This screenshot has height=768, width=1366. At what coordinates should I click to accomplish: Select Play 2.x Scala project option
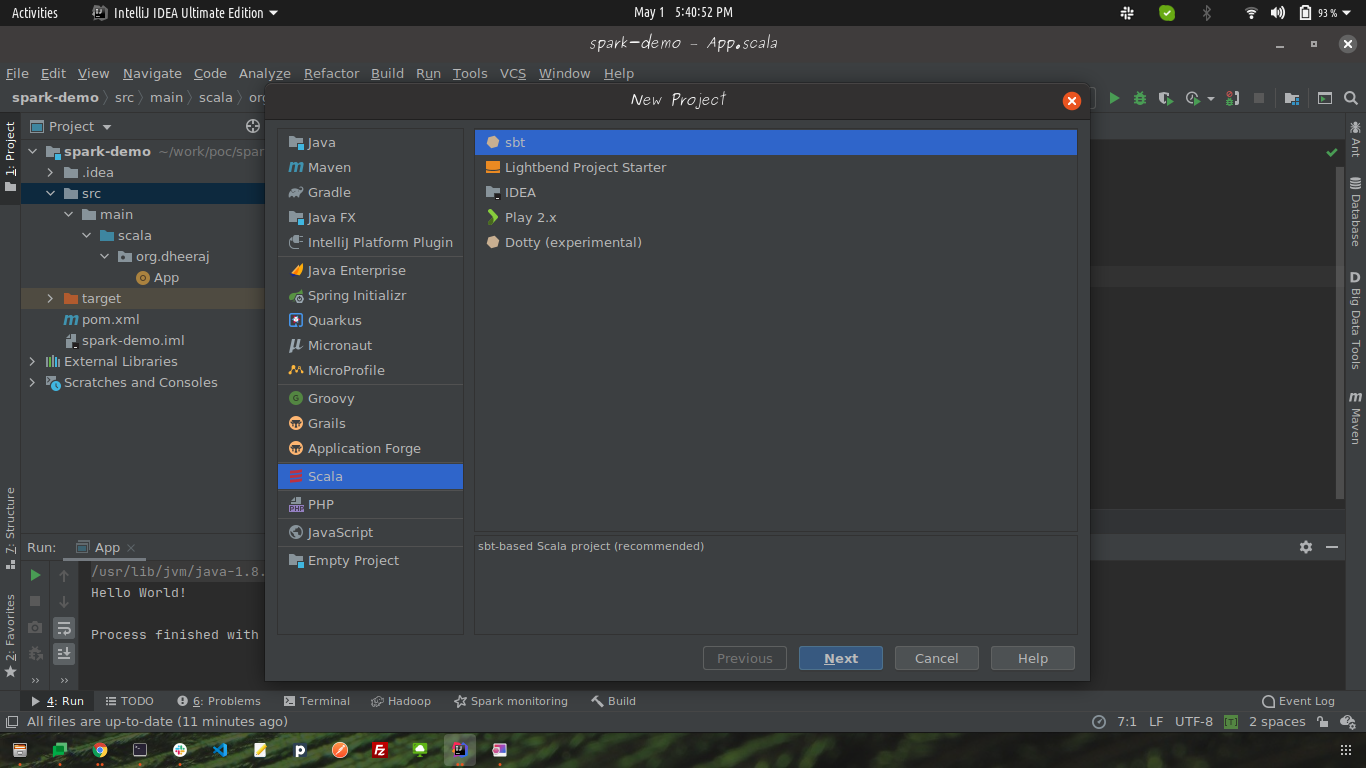point(776,217)
